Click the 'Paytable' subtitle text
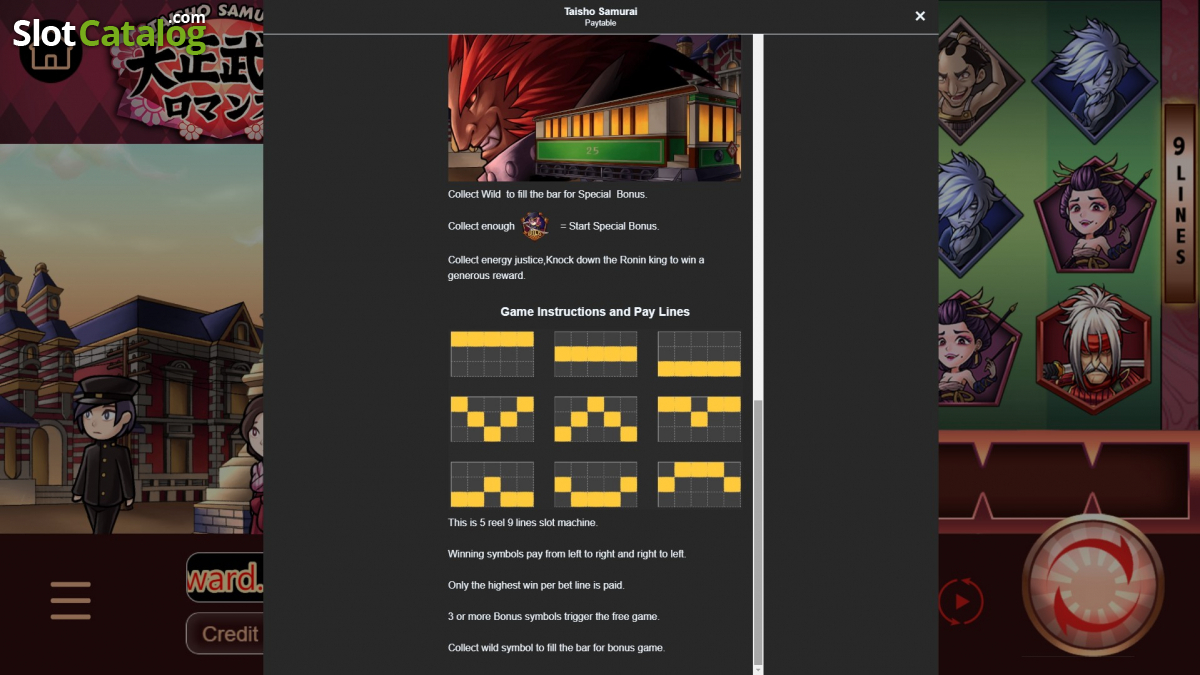This screenshot has height=675, width=1200. pos(601,23)
